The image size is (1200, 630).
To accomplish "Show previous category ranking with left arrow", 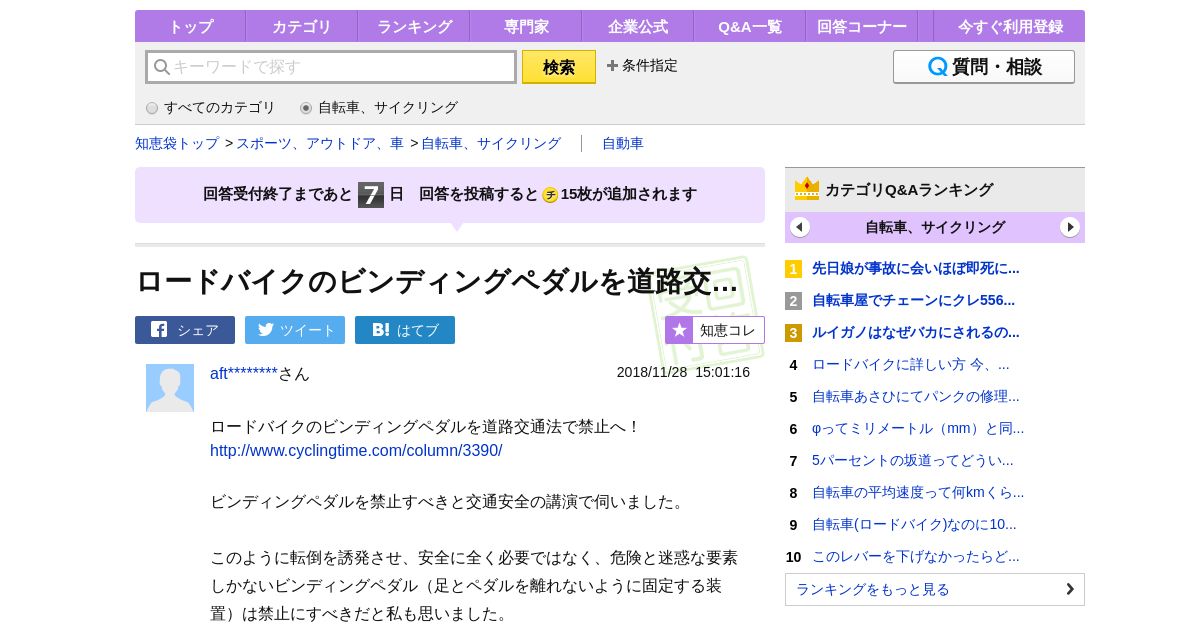I will tap(800, 227).
